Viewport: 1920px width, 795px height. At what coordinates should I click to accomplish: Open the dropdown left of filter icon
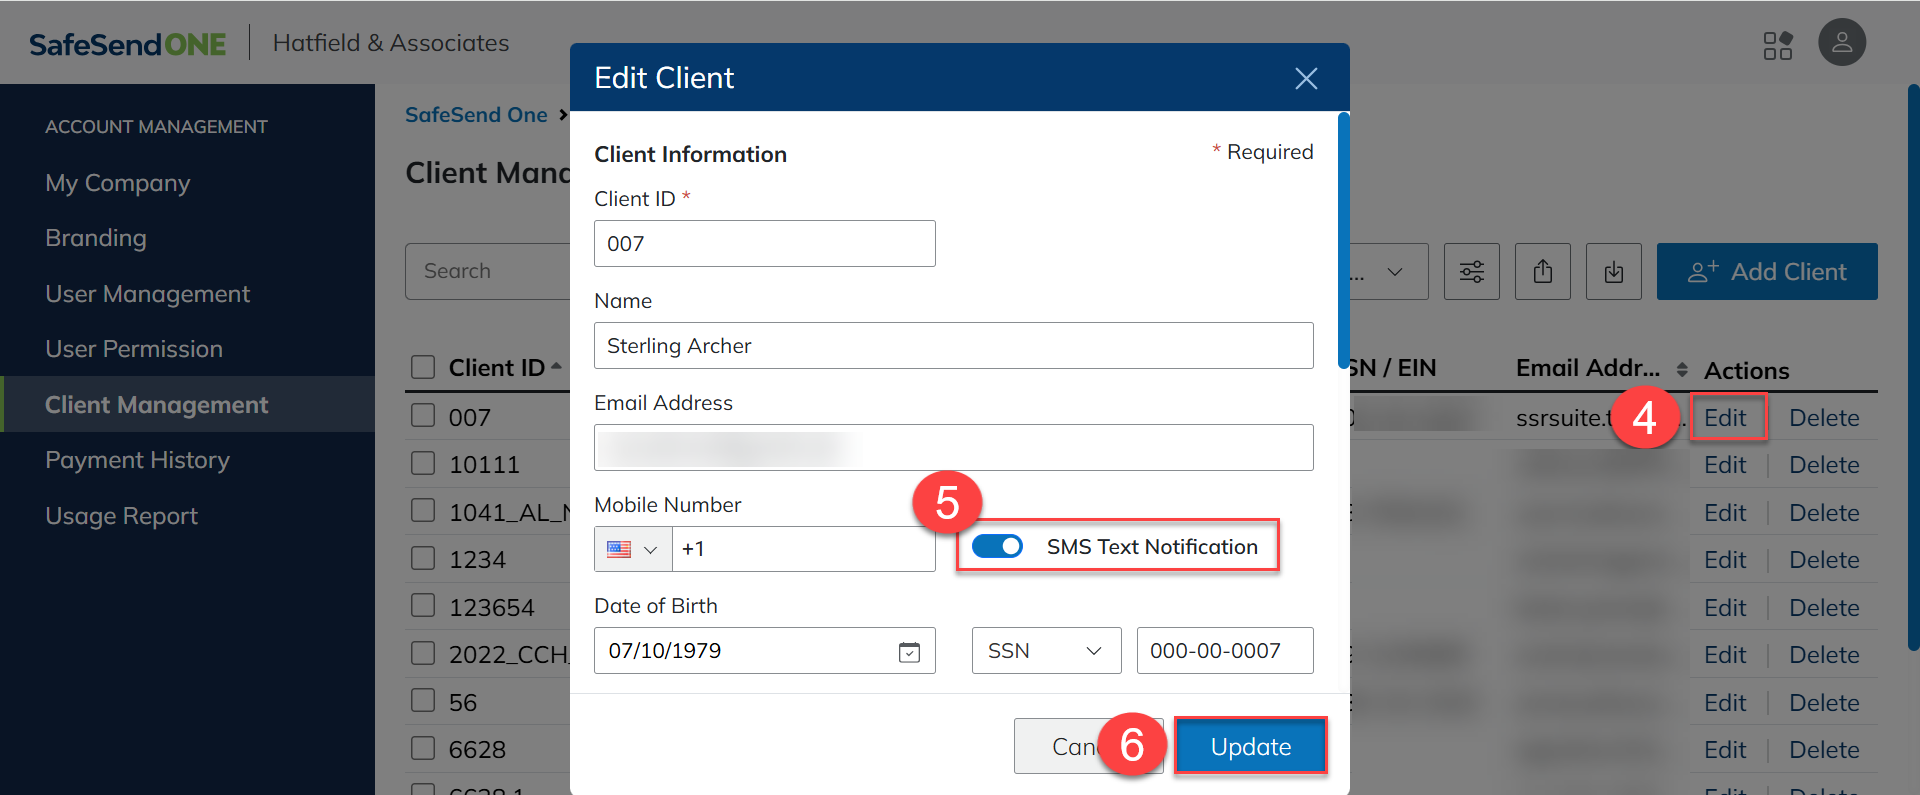(x=1390, y=272)
